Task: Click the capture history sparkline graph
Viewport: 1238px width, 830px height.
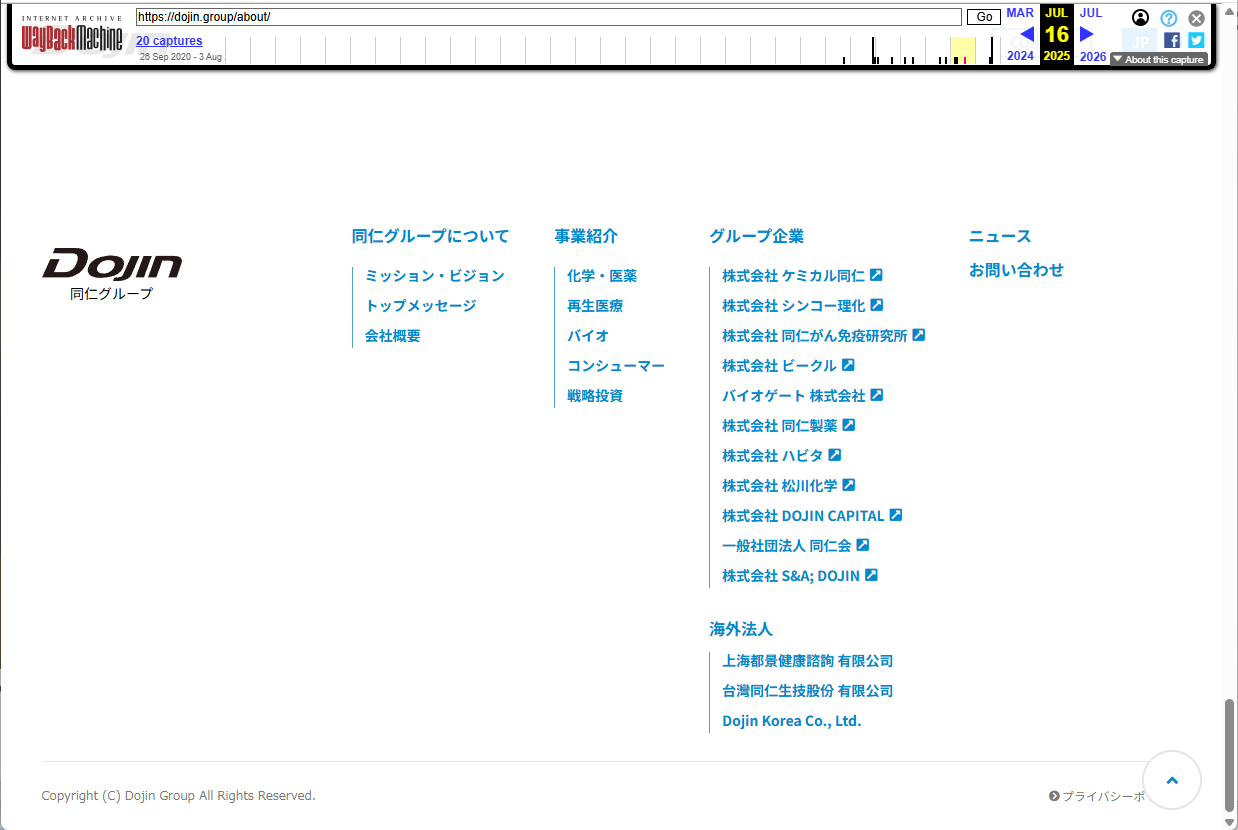Action: click(614, 50)
